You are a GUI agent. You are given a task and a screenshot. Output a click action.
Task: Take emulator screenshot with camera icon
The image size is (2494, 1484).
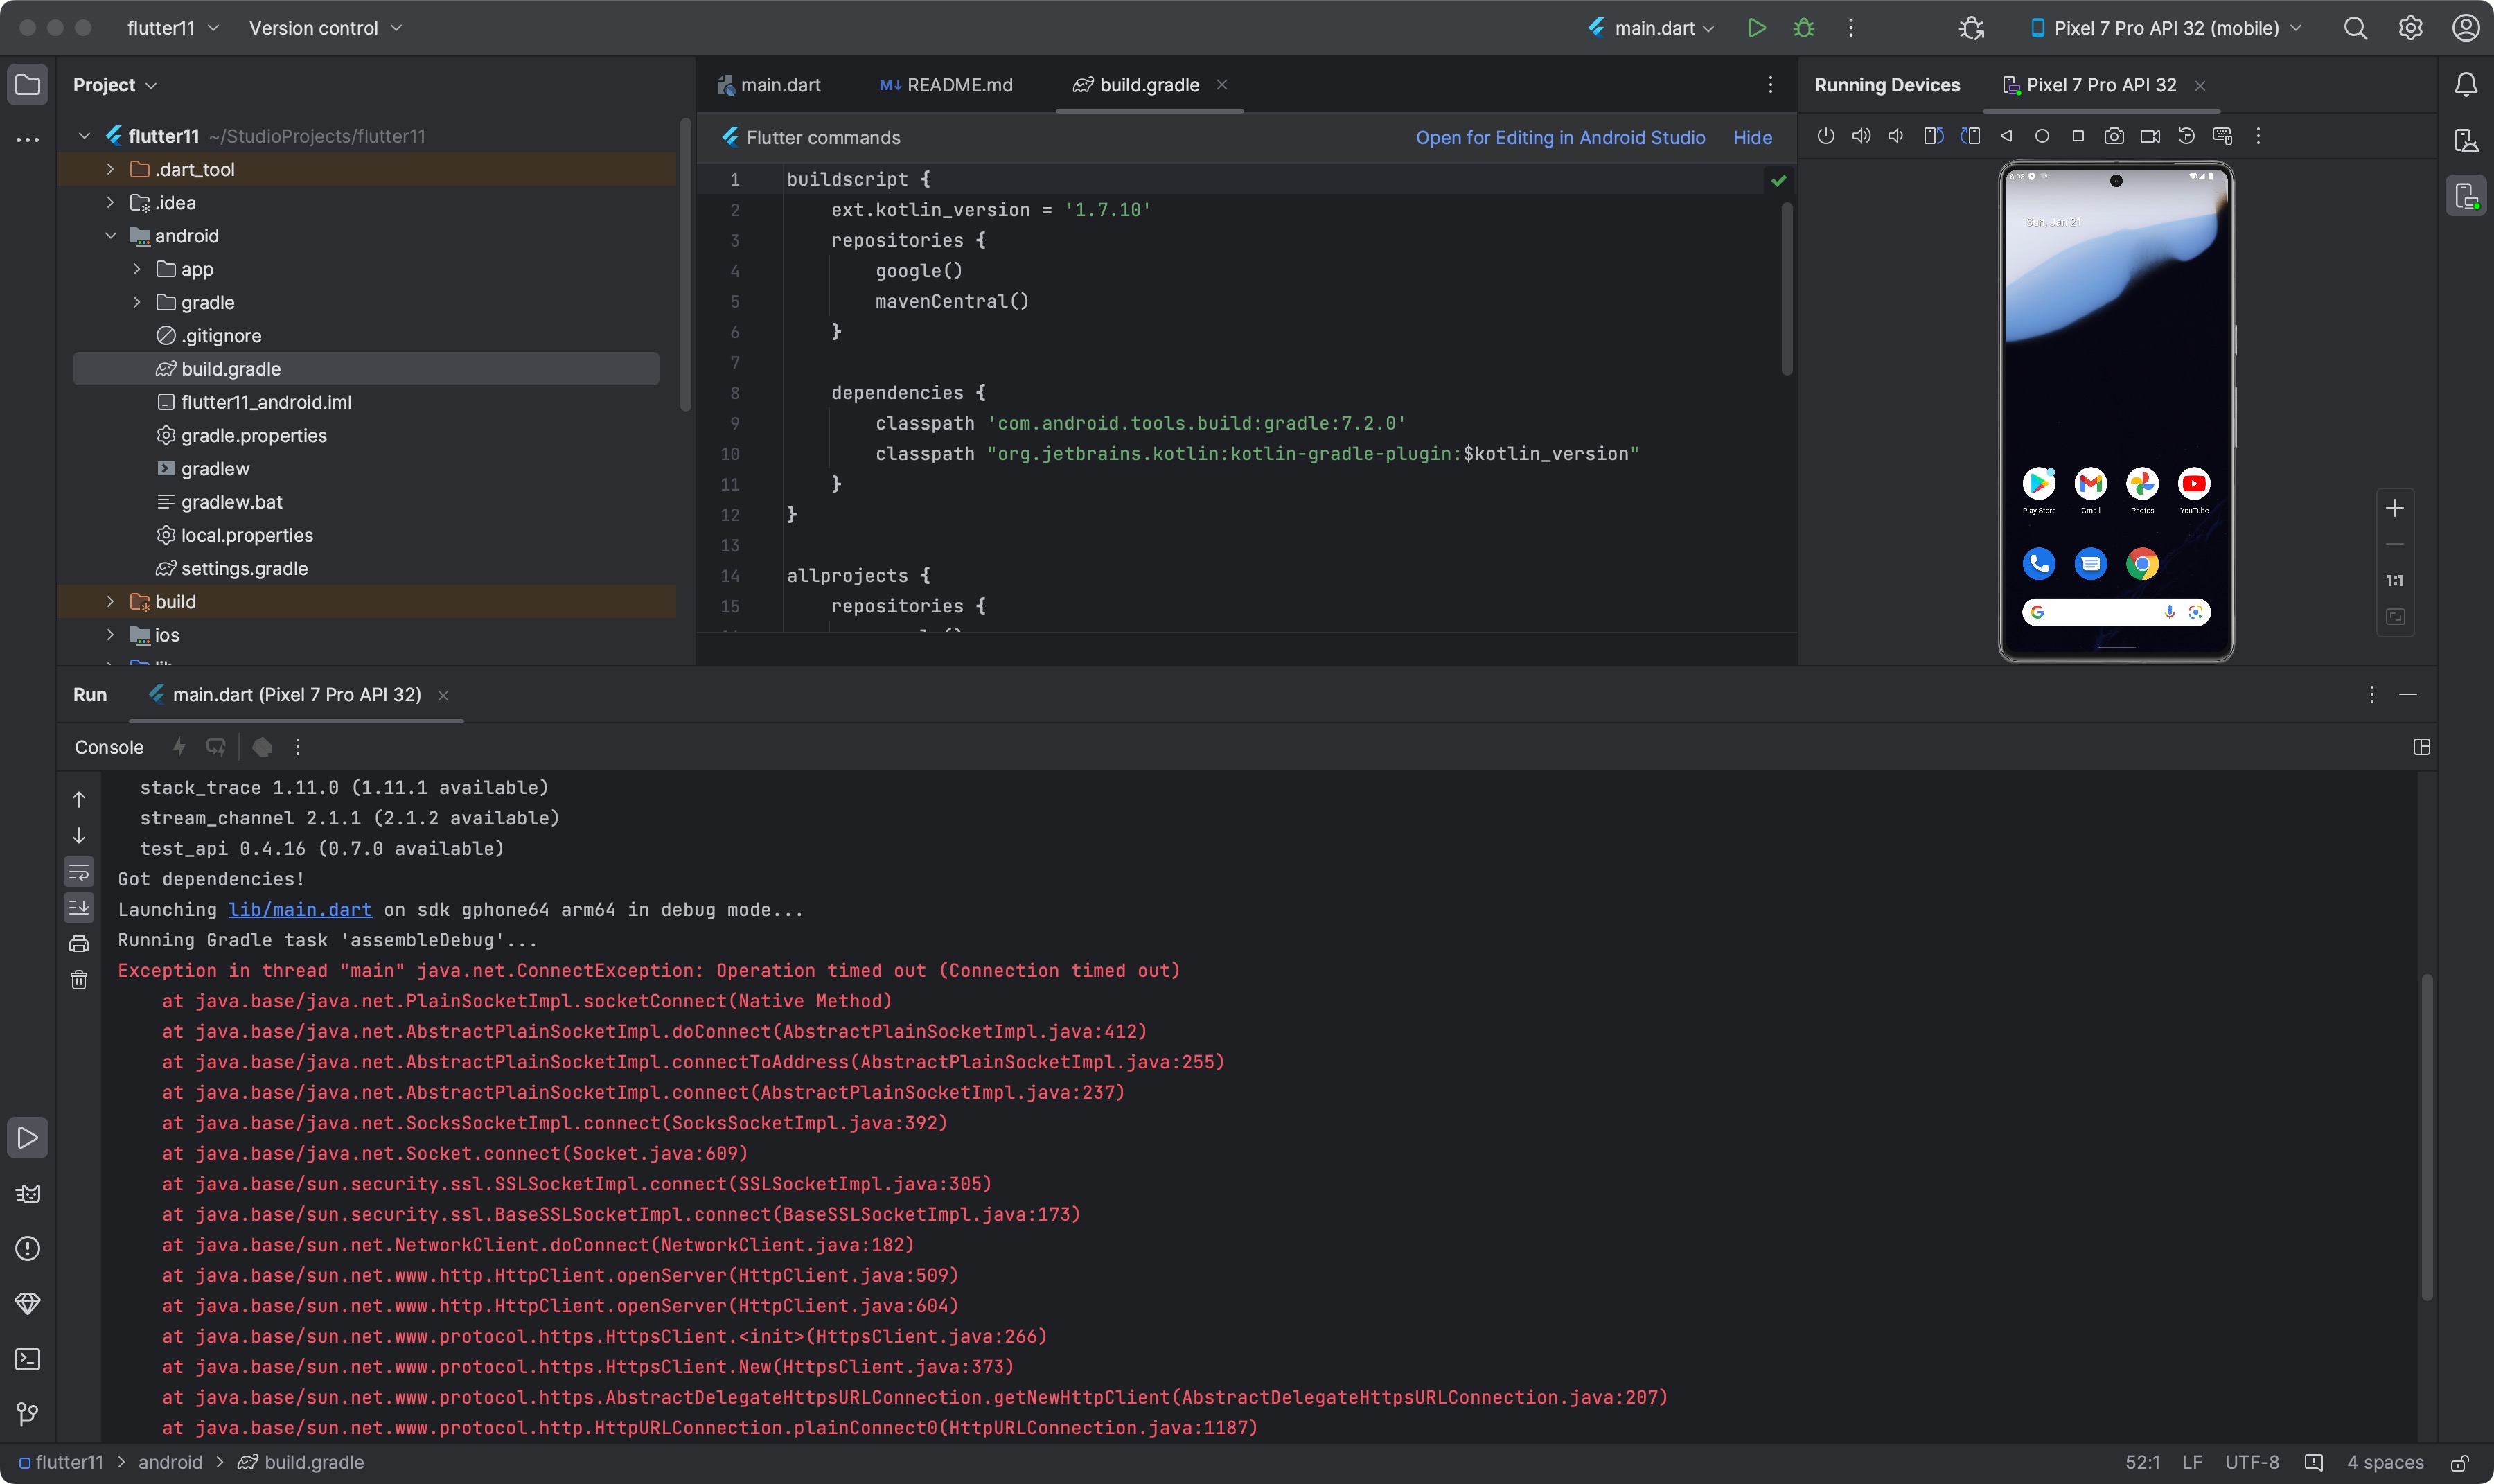pos(2114,136)
